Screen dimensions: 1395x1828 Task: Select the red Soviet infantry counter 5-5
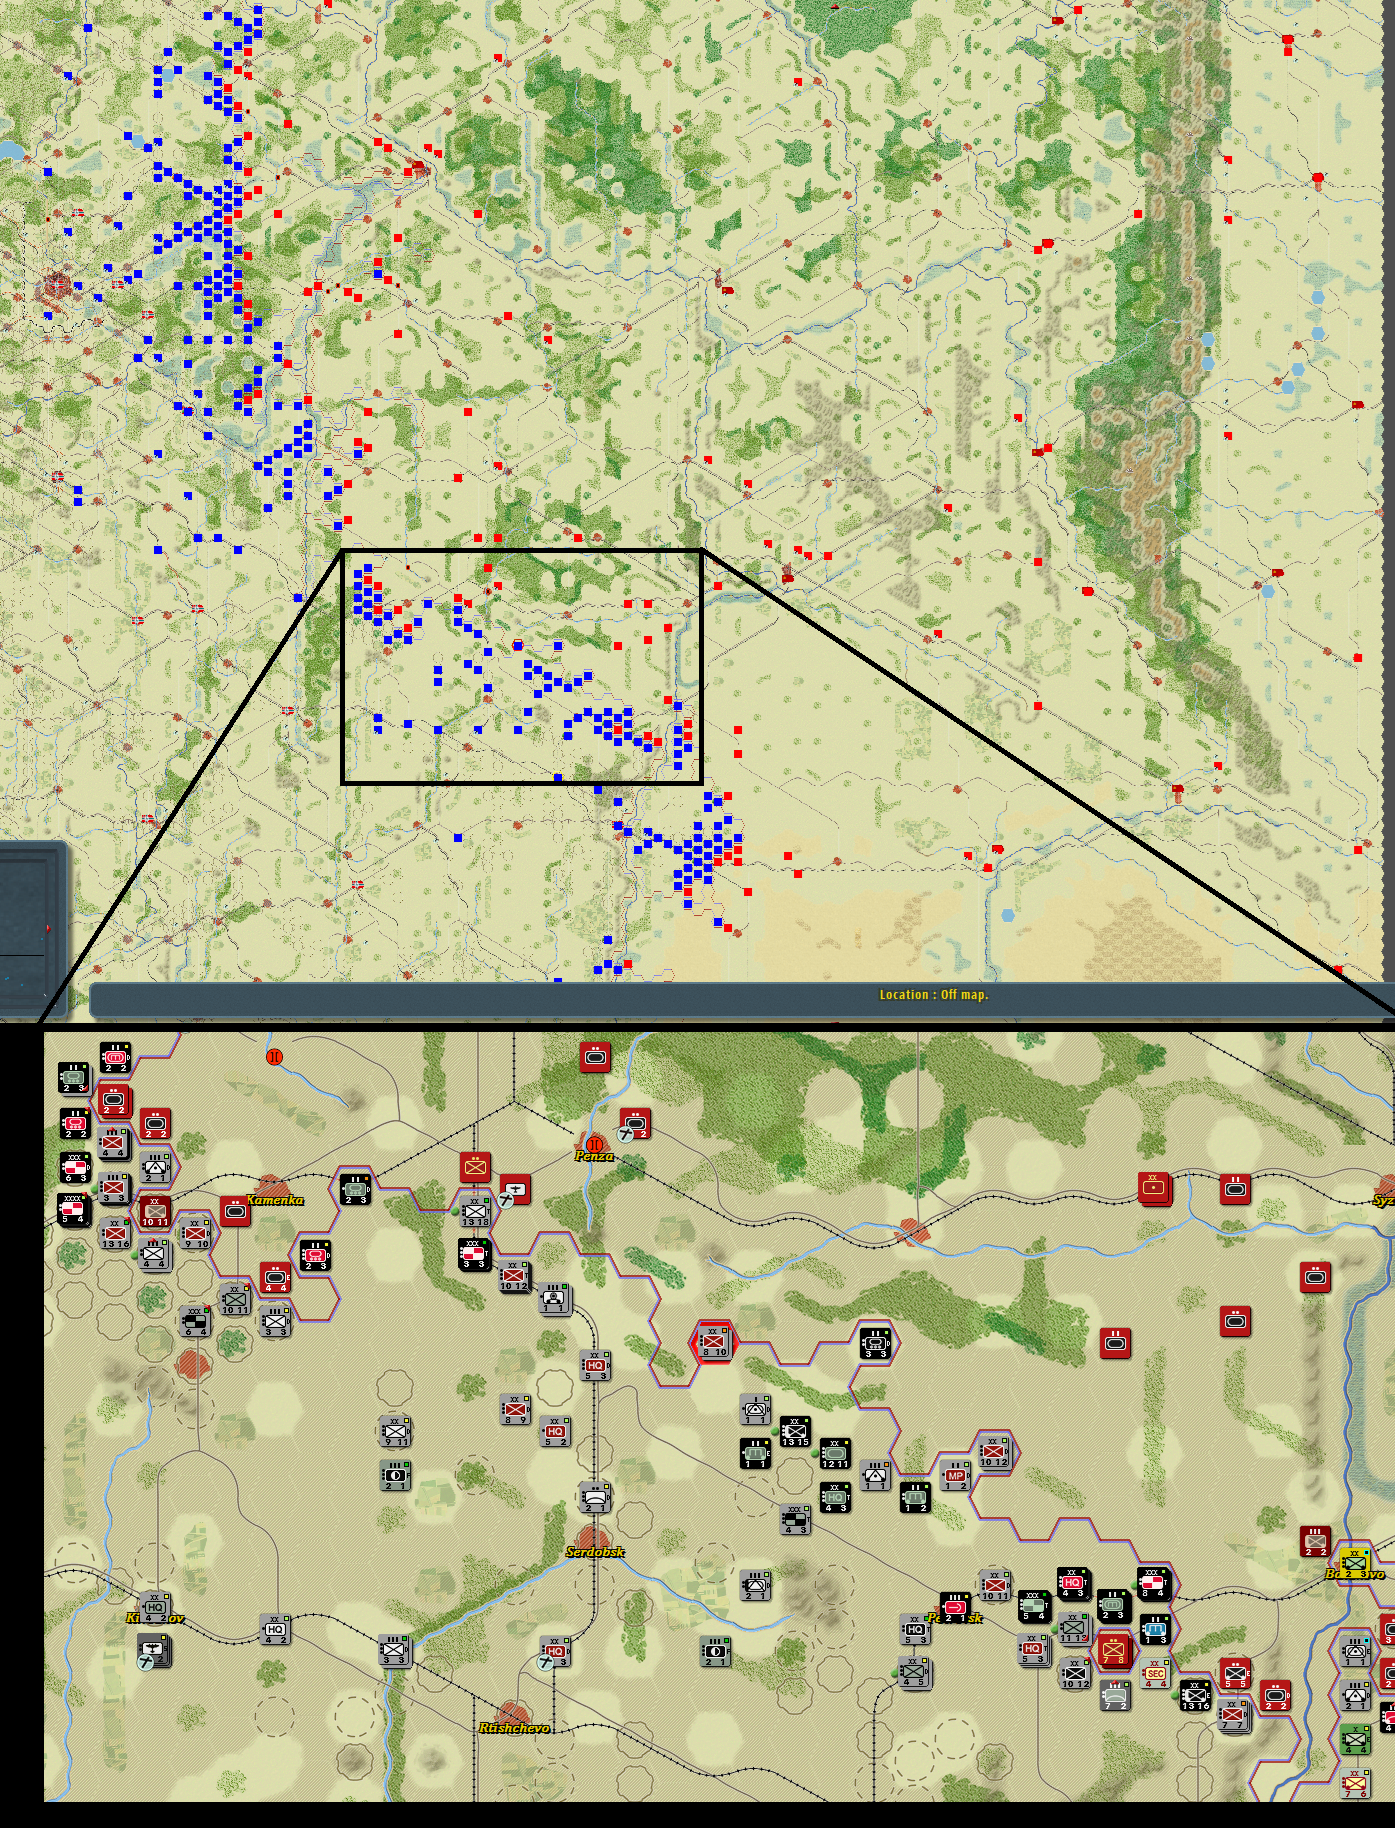tap(1235, 1672)
